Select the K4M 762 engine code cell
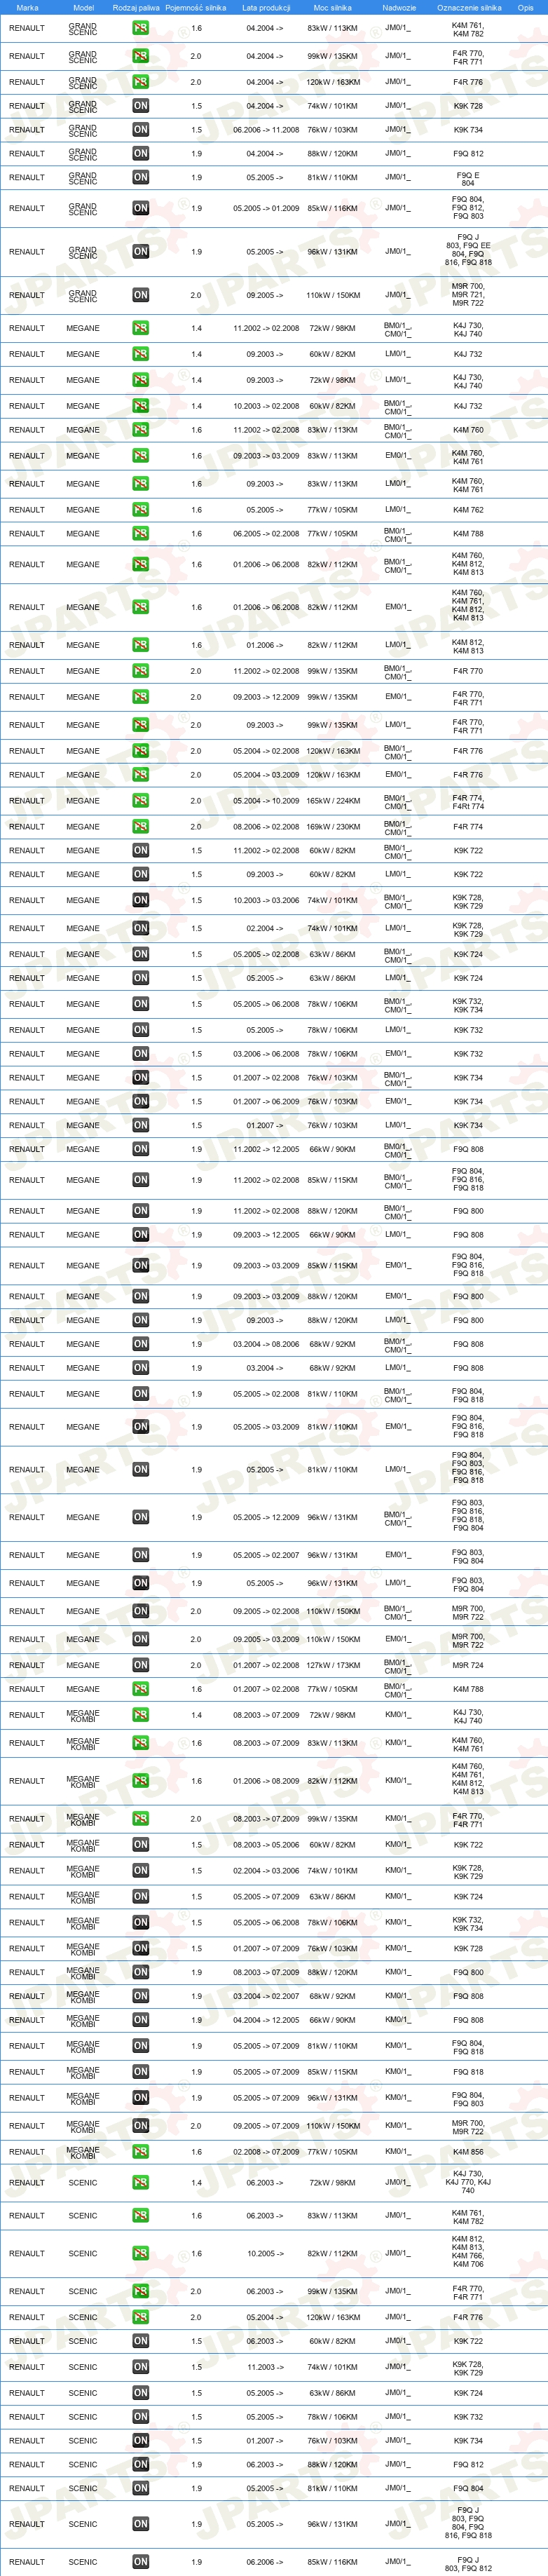The image size is (548, 2576). pos(468,509)
